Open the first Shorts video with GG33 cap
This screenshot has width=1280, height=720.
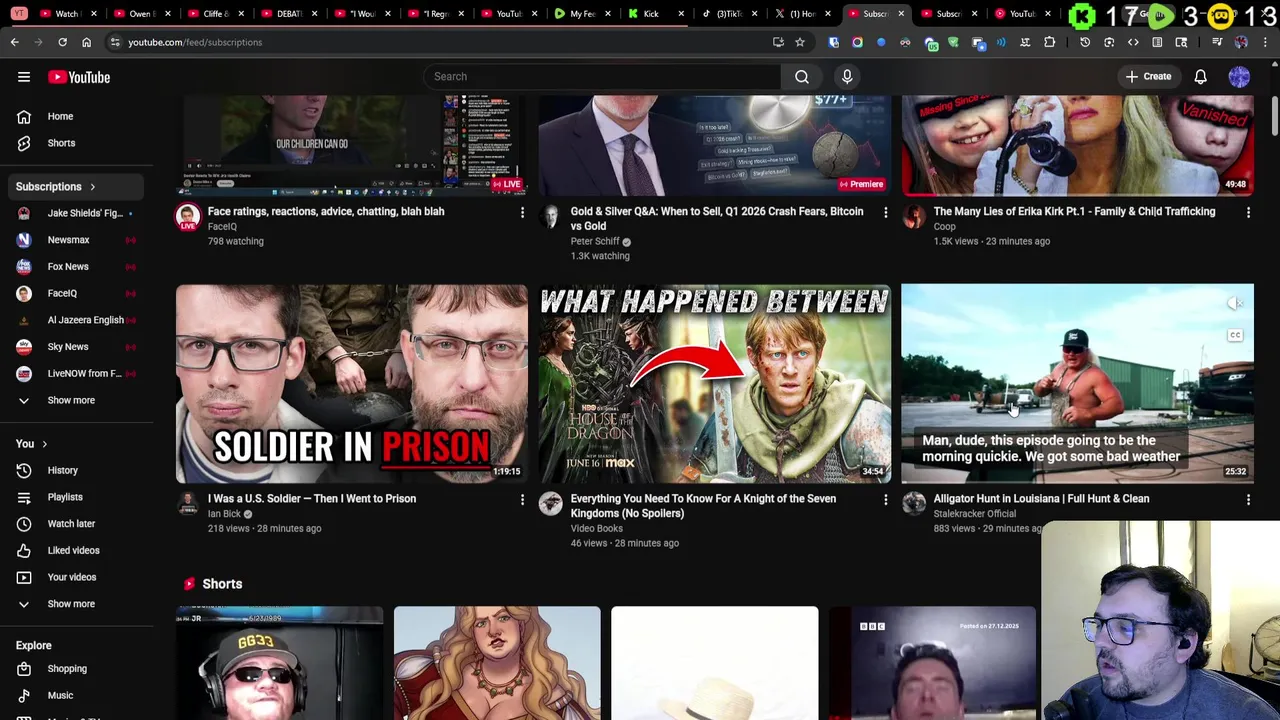click(280, 663)
